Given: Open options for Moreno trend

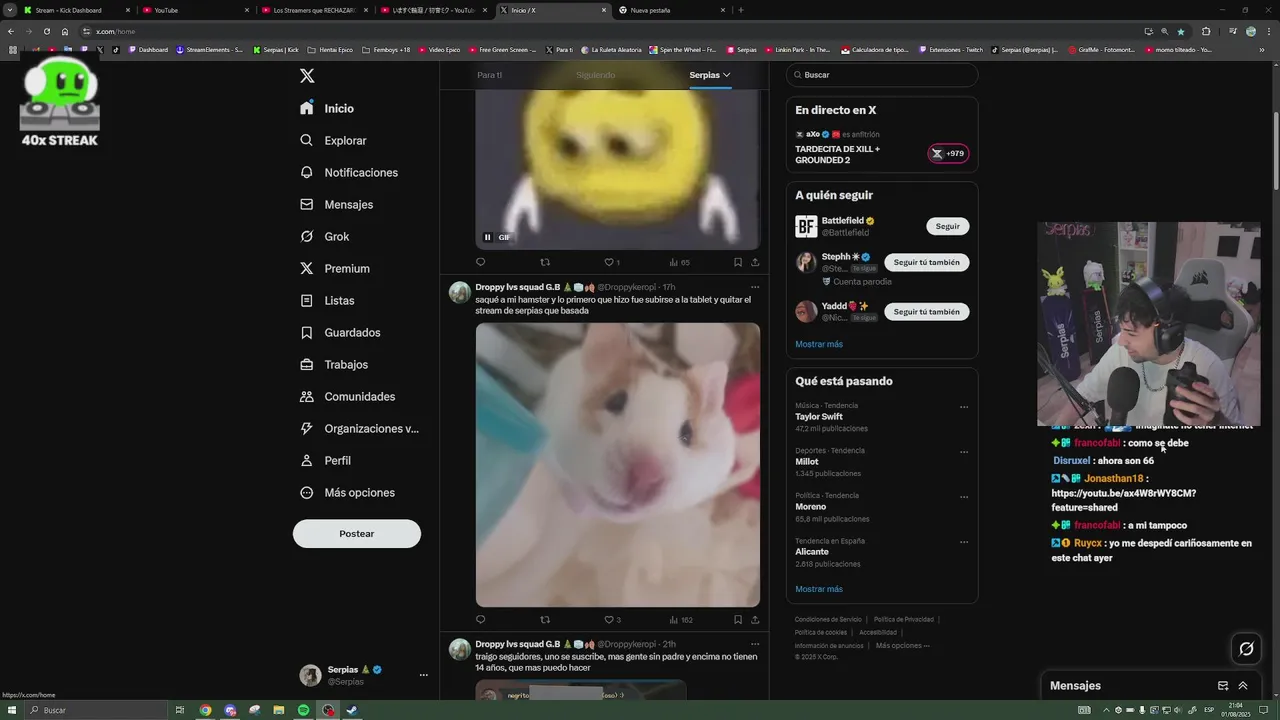Looking at the screenshot, I should (x=964, y=497).
